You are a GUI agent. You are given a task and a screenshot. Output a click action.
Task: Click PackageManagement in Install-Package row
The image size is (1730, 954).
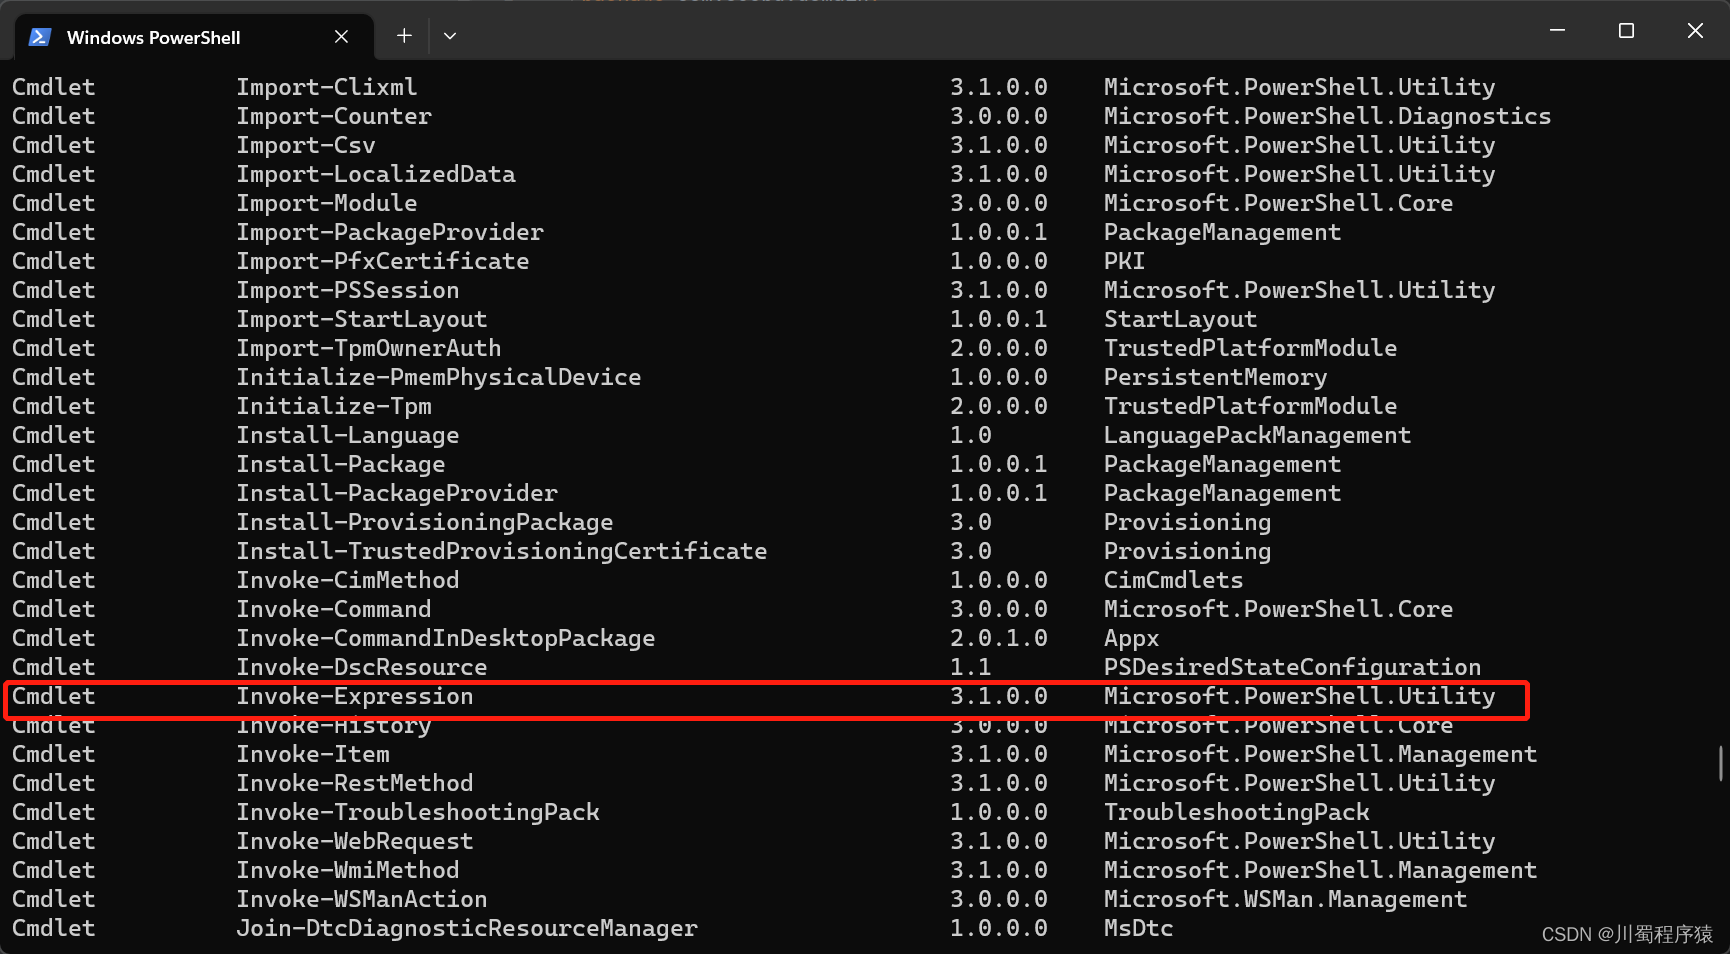(x=1223, y=464)
